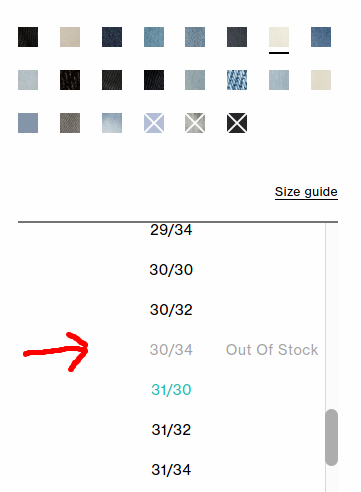Choose size 30/30 from the list
361x492 pixels.
(171, 270)
